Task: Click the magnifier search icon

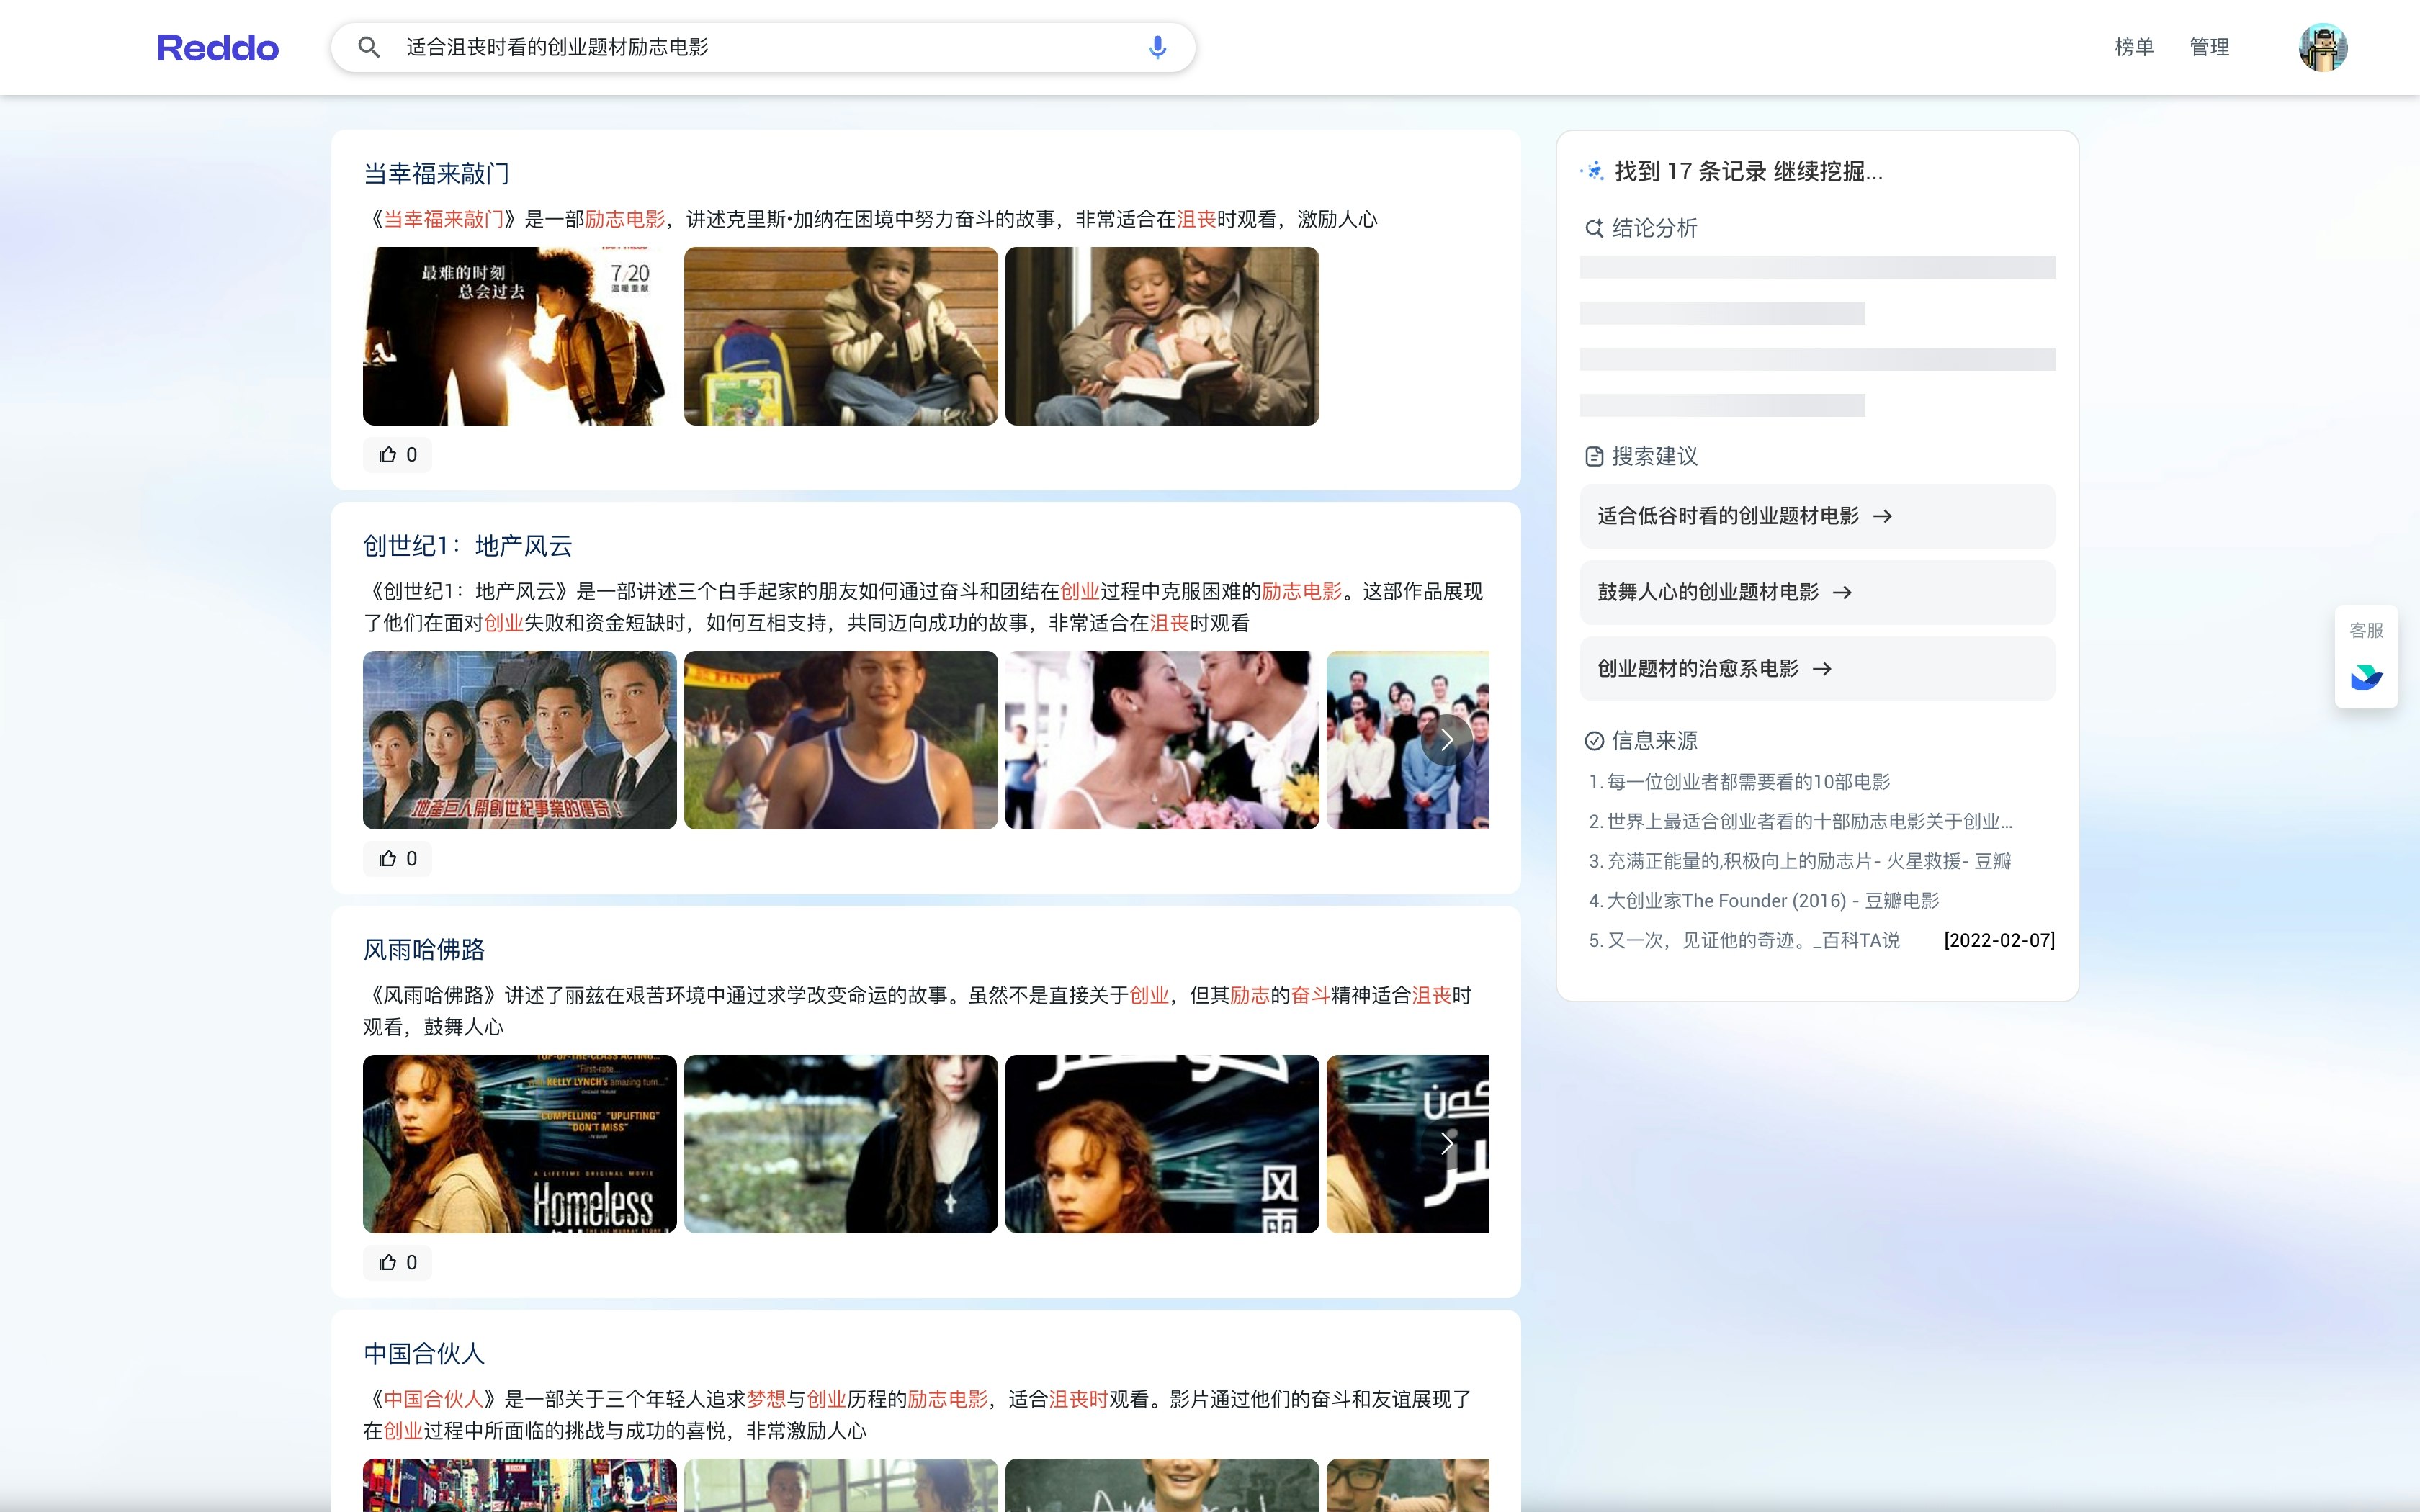Action: click(x=369, y=47)
